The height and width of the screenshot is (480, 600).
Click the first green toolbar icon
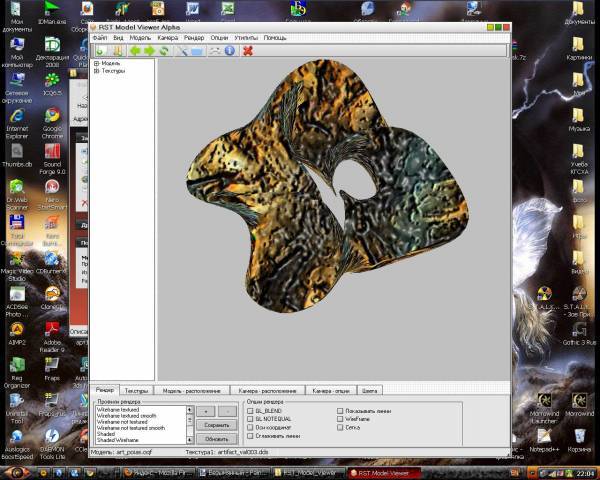[x=100, y=50]
